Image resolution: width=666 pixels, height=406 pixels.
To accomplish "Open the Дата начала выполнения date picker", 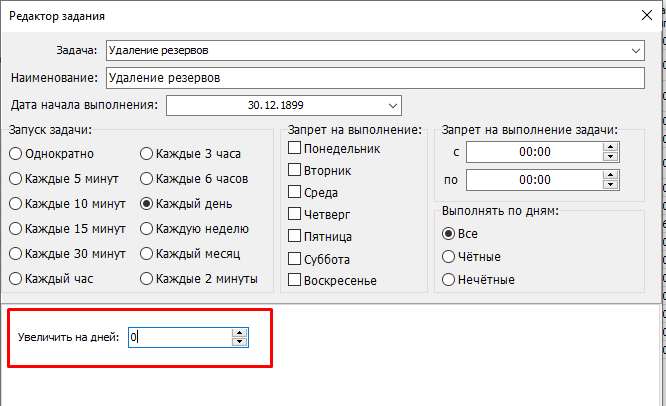I will point(391,105).
